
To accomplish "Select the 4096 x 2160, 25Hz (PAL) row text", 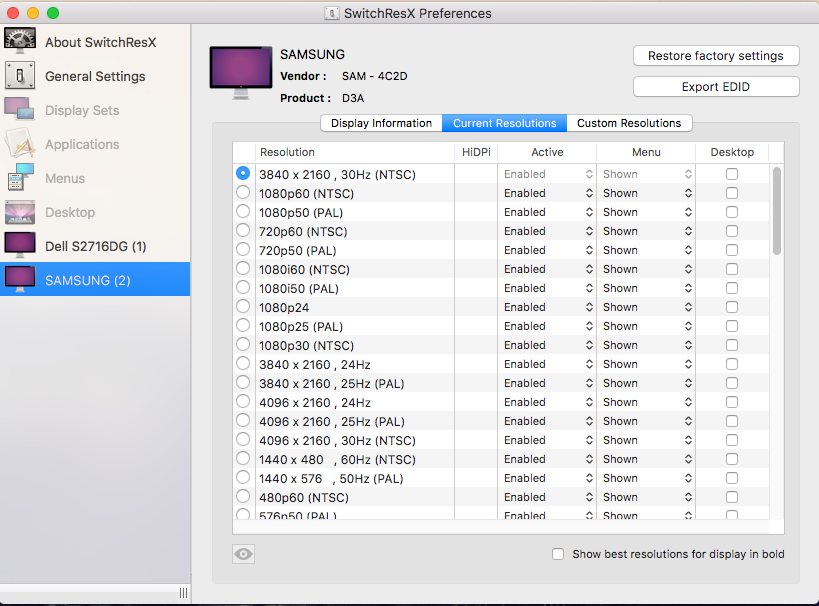I will [x=332, y=422].
